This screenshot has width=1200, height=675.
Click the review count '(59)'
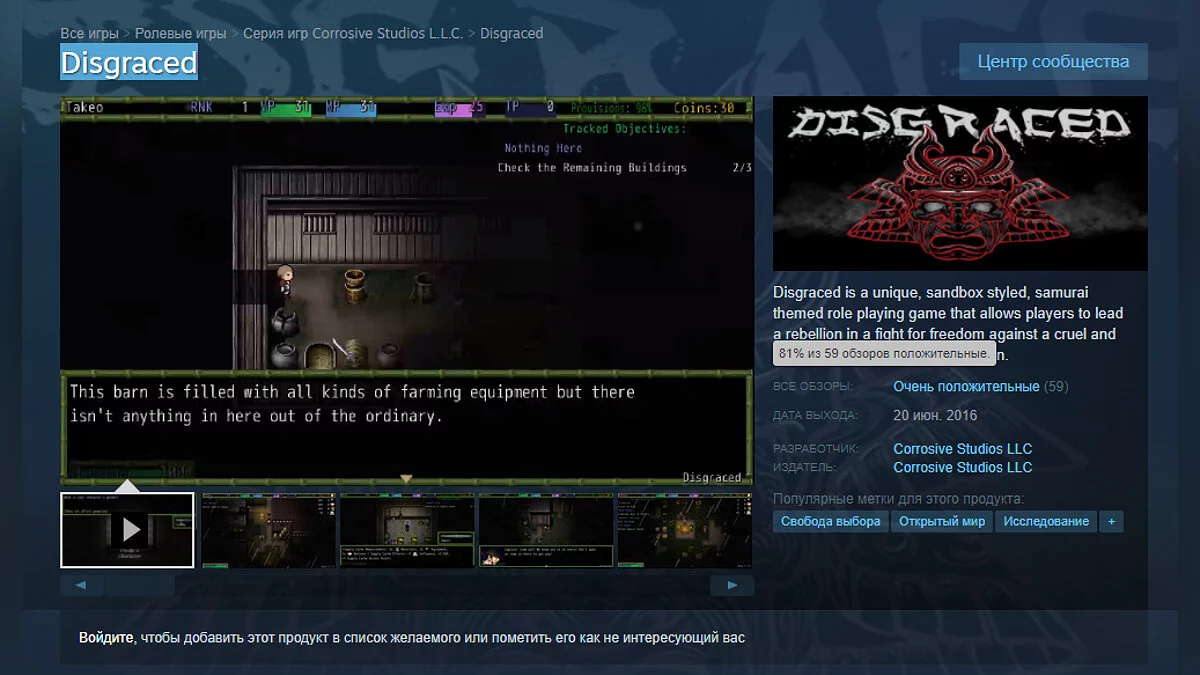pos(1056,386)
